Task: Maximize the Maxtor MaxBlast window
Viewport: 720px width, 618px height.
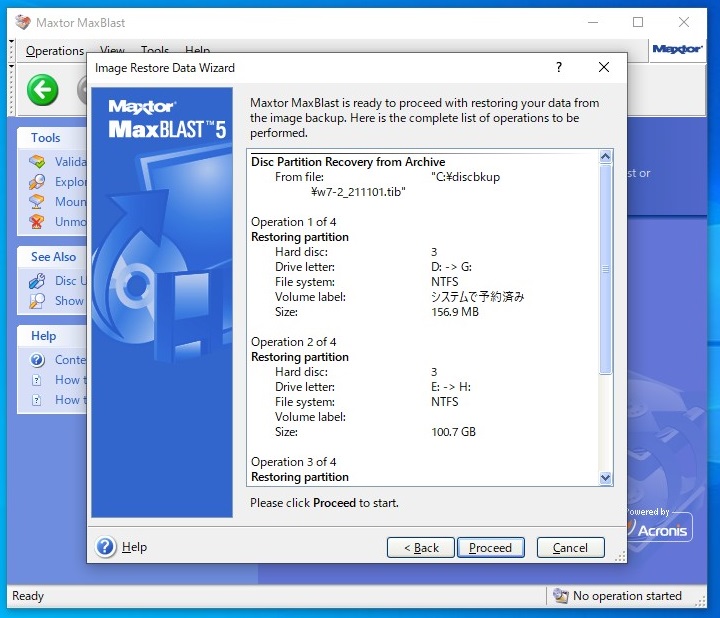Action: (638, 22)
